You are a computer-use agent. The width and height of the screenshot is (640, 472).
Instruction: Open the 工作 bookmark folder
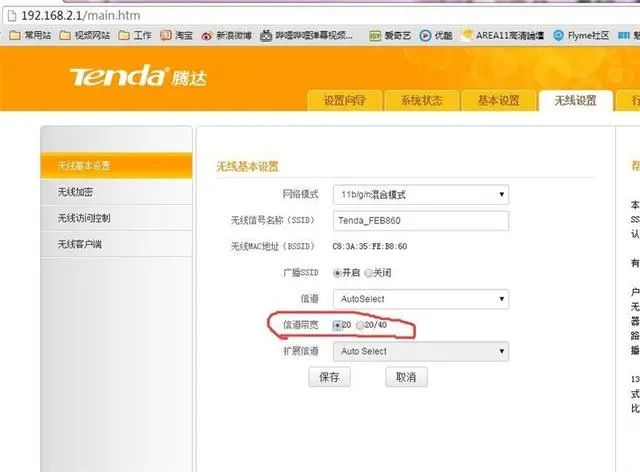tap(135, 35)
